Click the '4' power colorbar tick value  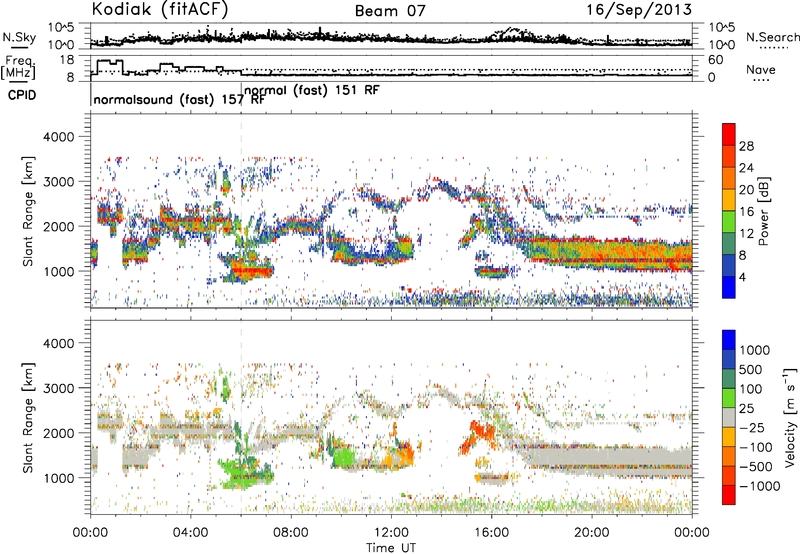742,277
